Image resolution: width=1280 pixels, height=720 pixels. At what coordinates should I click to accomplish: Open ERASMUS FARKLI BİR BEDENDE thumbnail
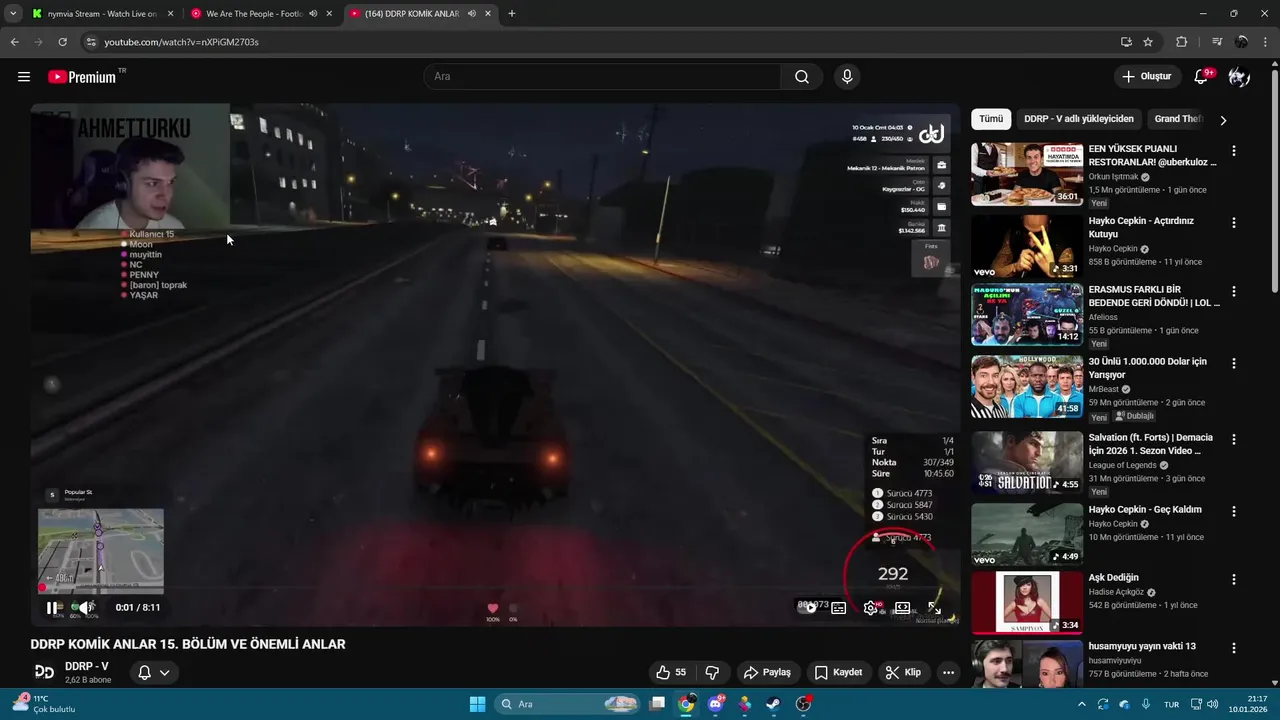tap(1027, 315)
